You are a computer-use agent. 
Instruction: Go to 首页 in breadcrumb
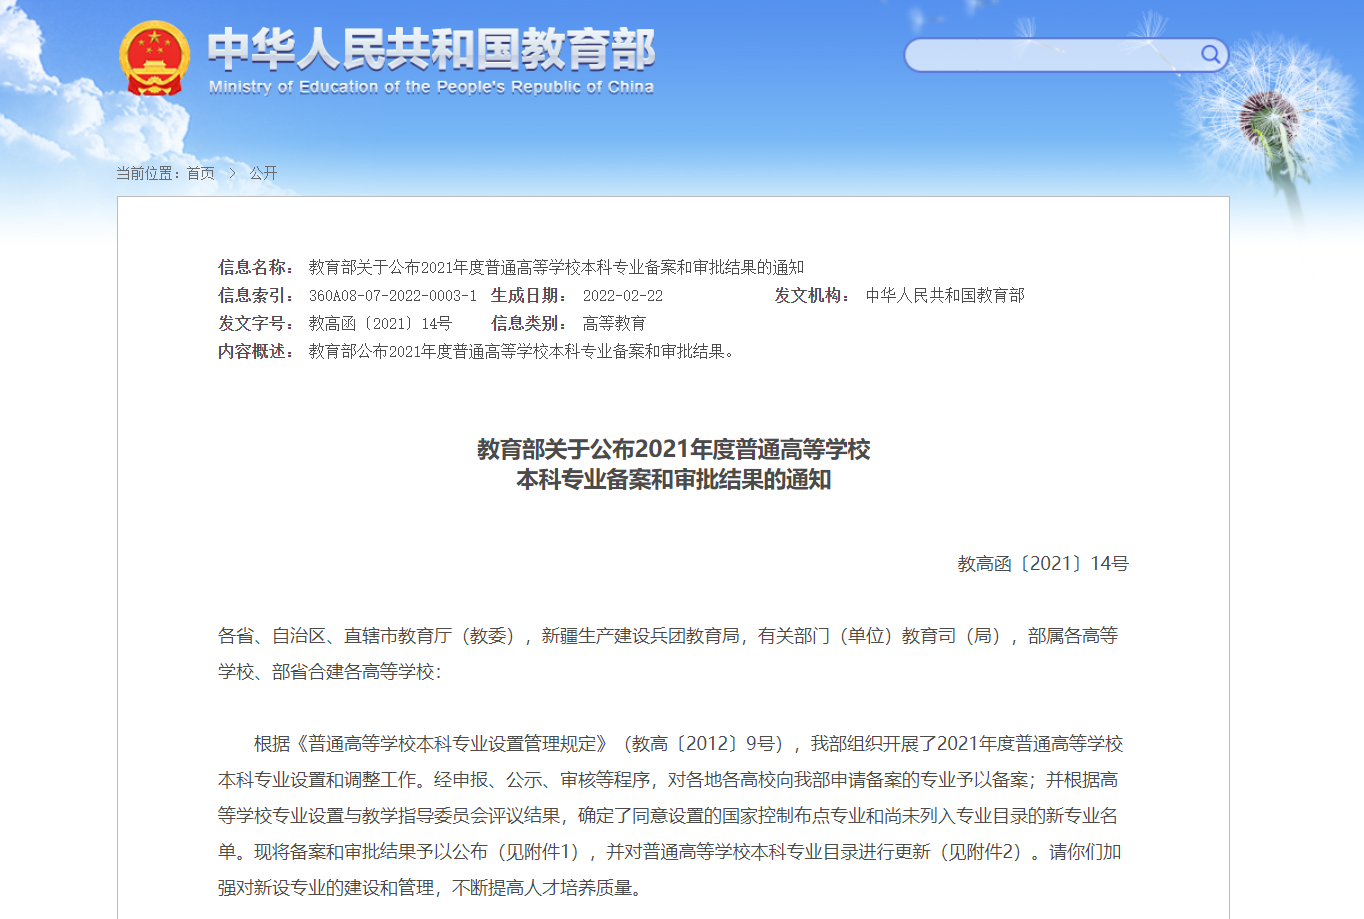(x=201, y=173)
